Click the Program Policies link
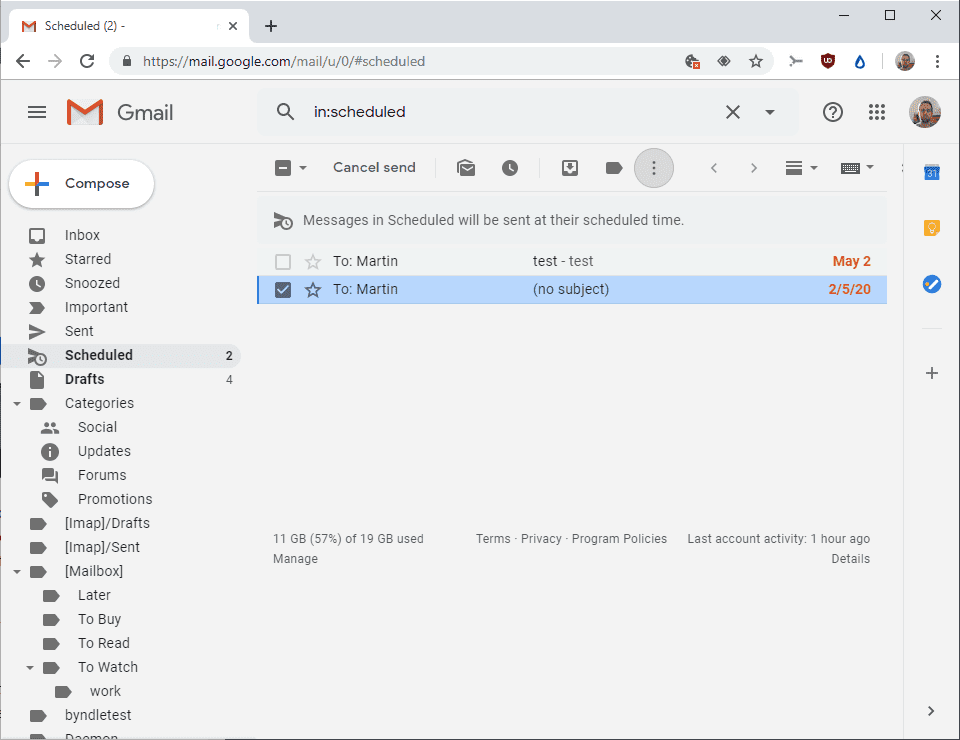960x740 pixels. coord(619,539)
